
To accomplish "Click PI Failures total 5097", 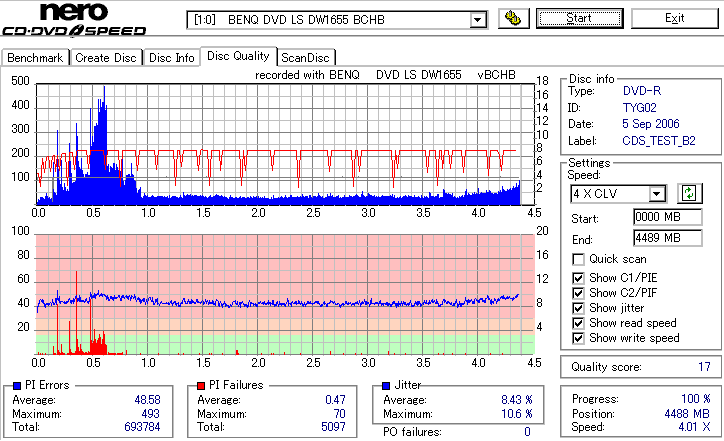I will pyautogui.click(x=333, y=427).
